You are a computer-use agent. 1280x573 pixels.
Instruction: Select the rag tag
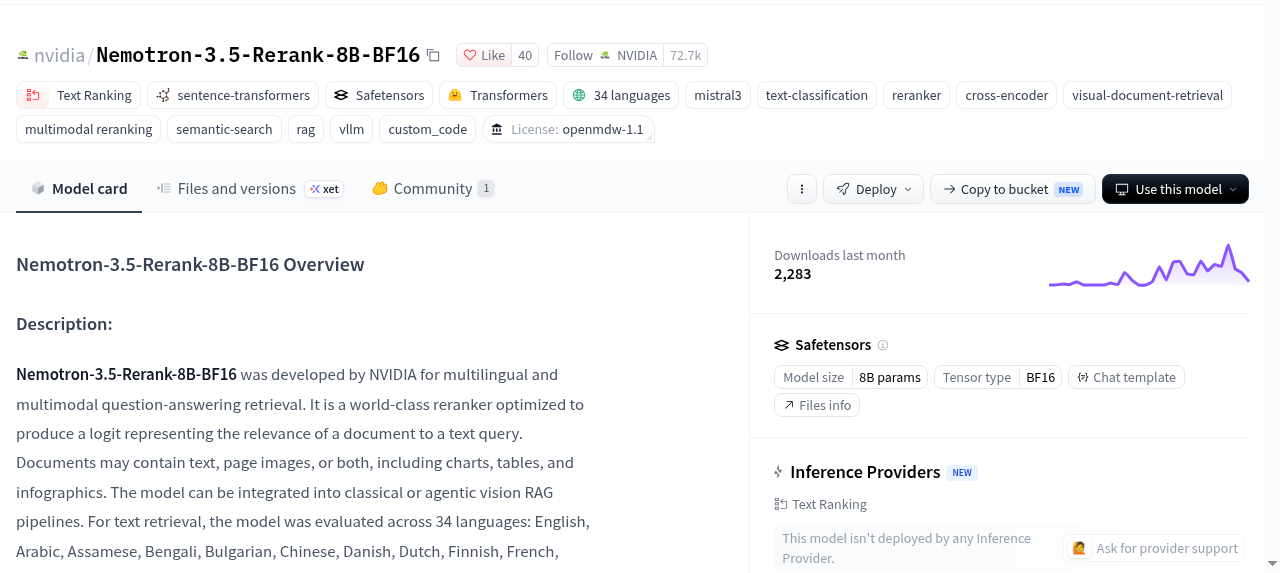[x=306, y=129]
